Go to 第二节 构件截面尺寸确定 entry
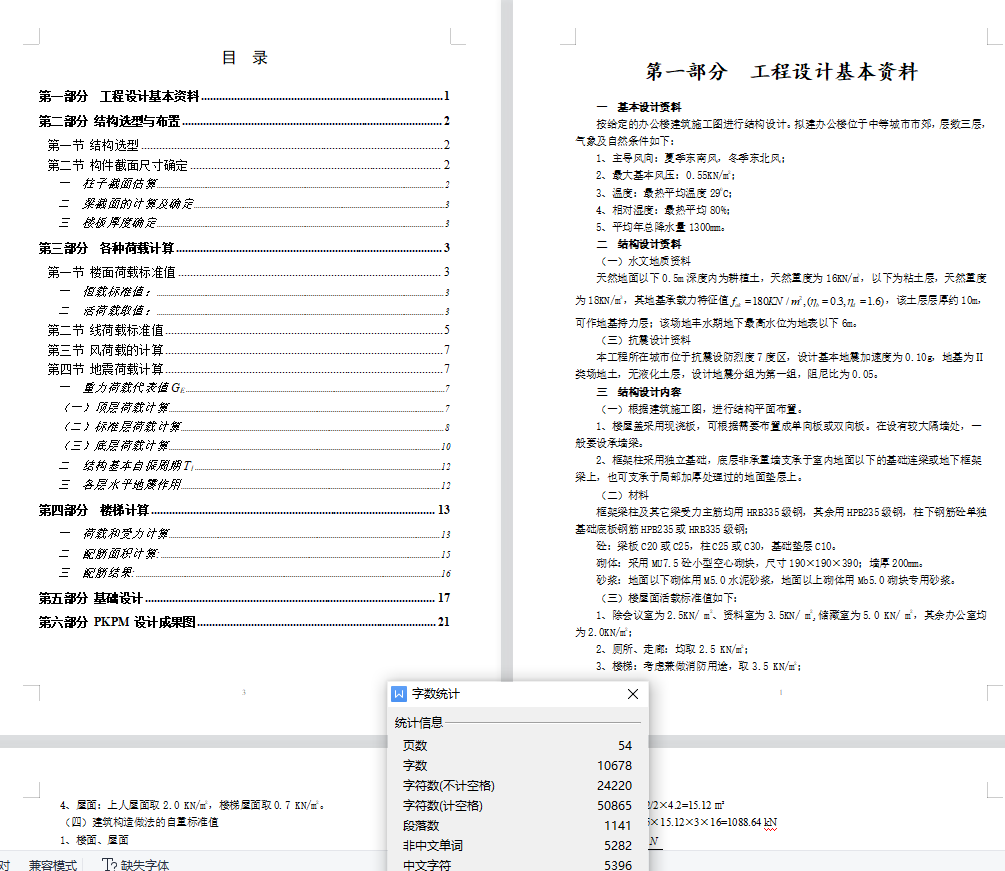Viewport: 1005px width, 871px height. tap(117, 165)
